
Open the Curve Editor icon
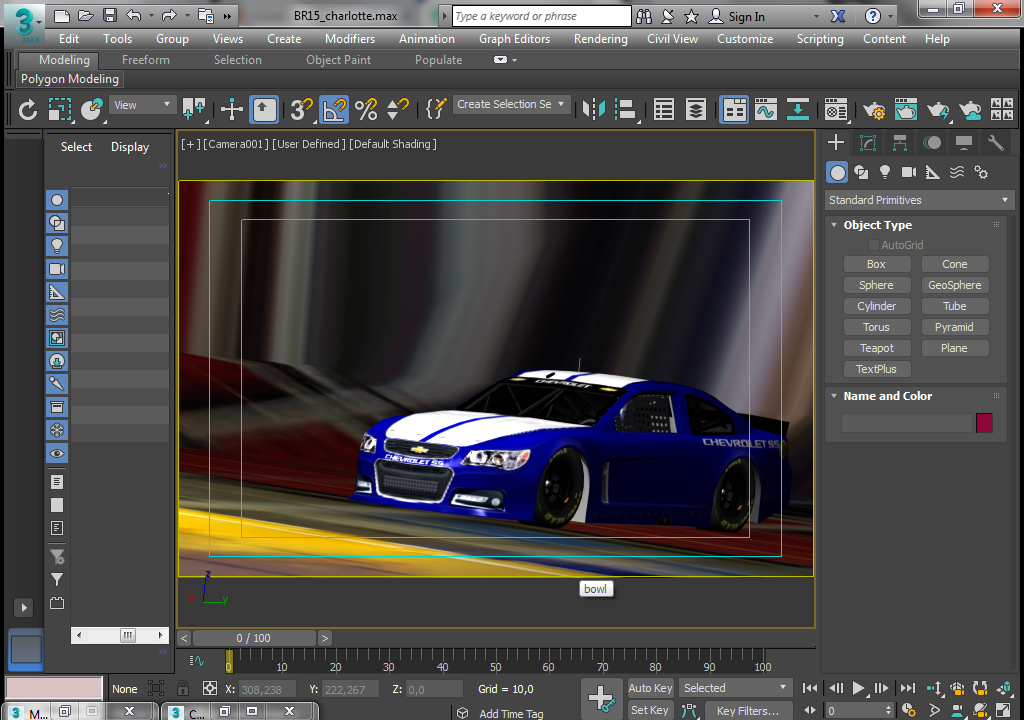tap(765, 109)
